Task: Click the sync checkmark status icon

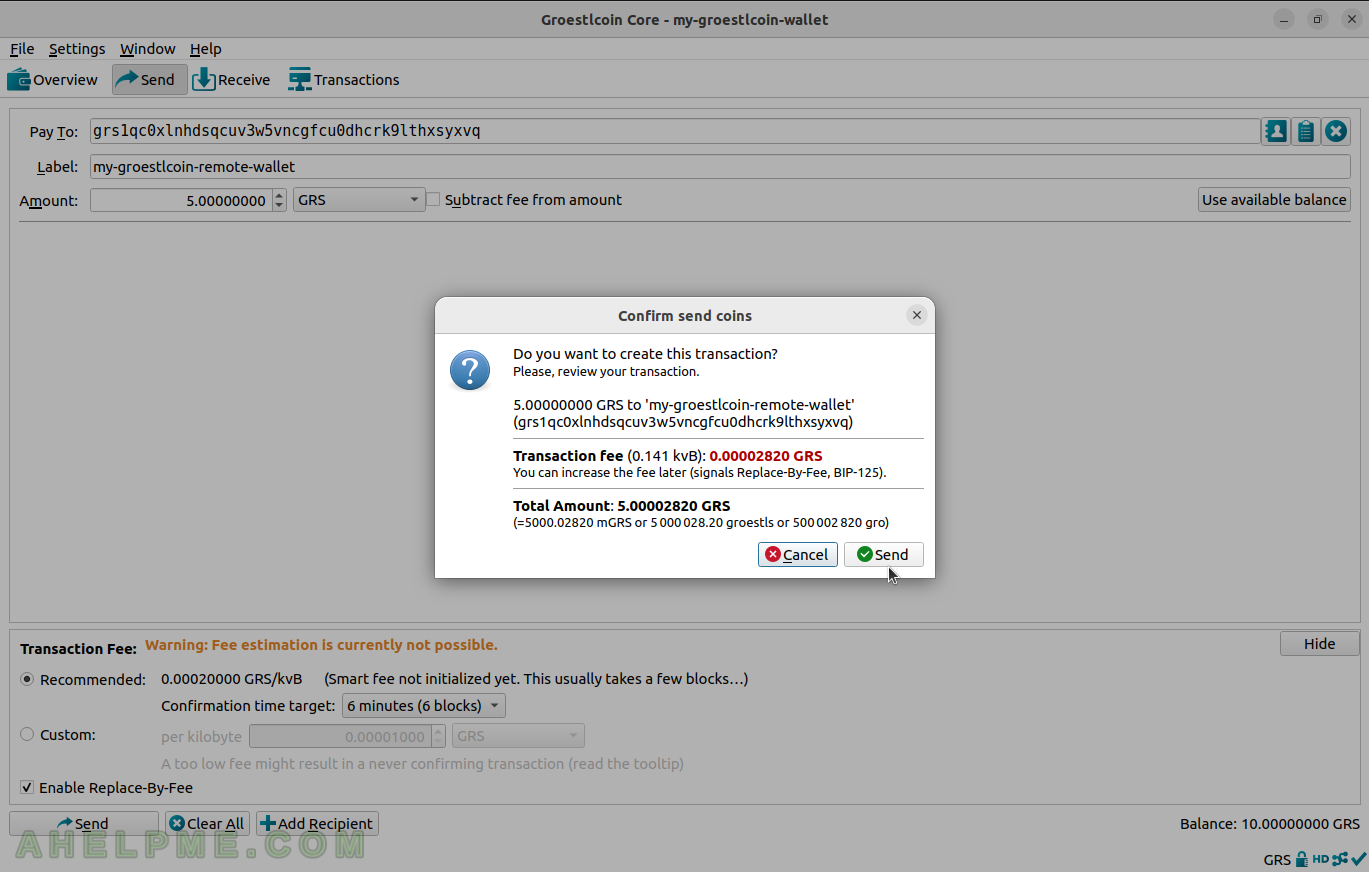Action: 1358,859
